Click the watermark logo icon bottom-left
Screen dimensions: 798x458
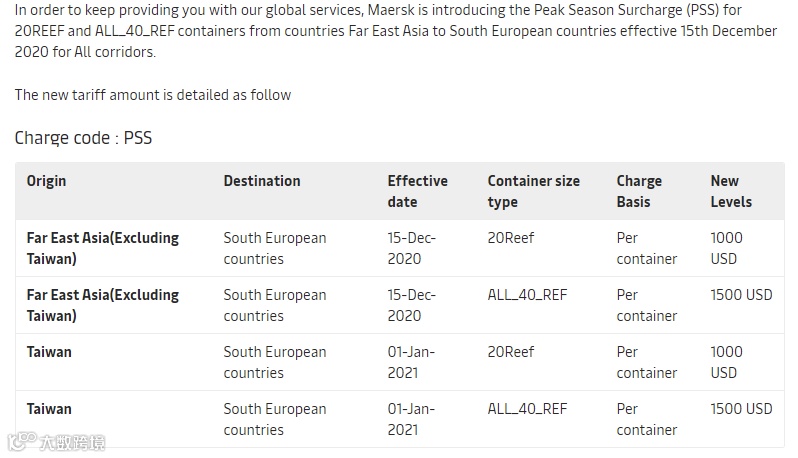pyautogui.click(x=19, y=441)
